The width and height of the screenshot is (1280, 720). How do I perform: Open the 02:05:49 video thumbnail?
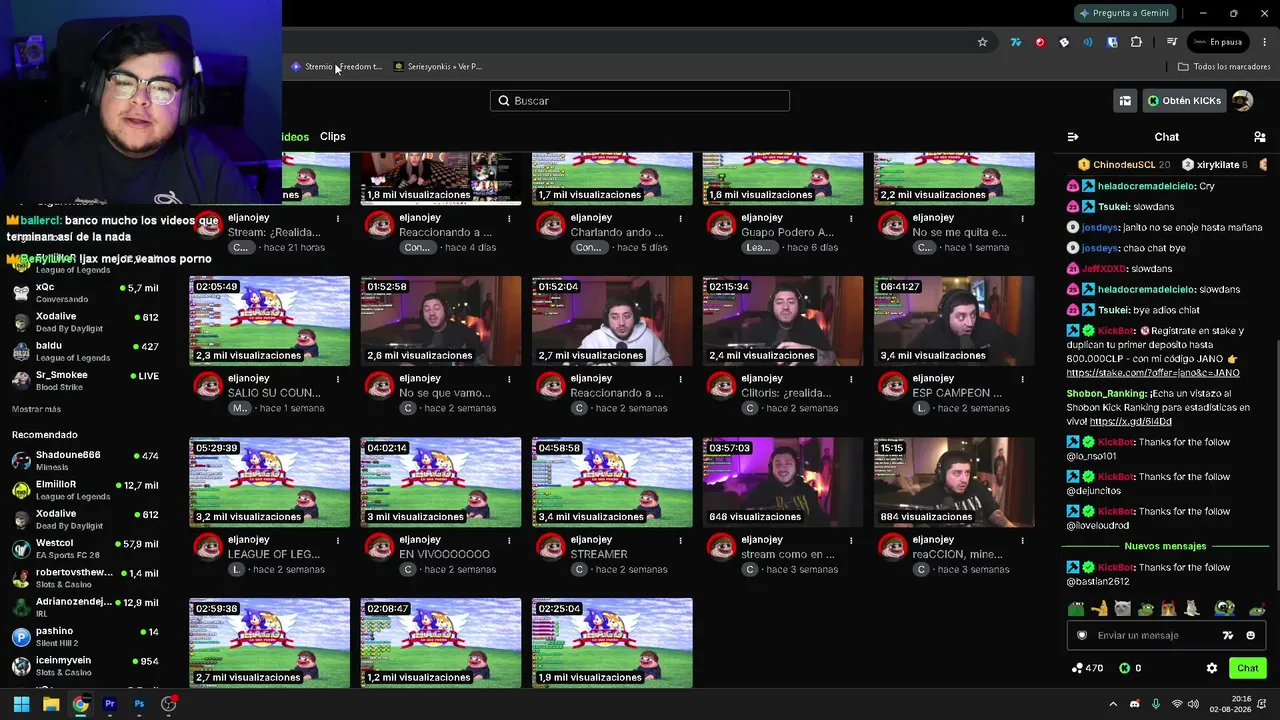270,321
